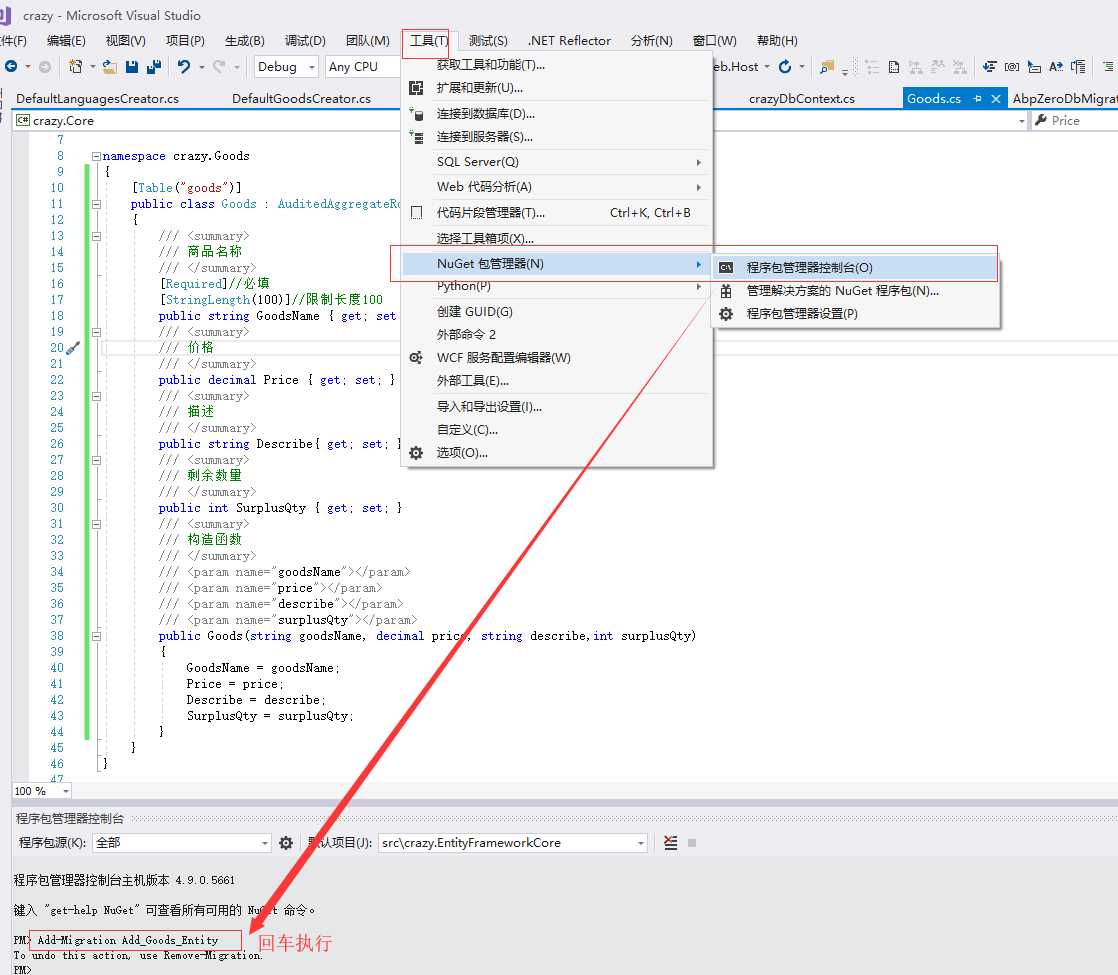Screen dimensions: 1118x975
Task: Click the Find in Files icon
Action: [x=826, y=67]
